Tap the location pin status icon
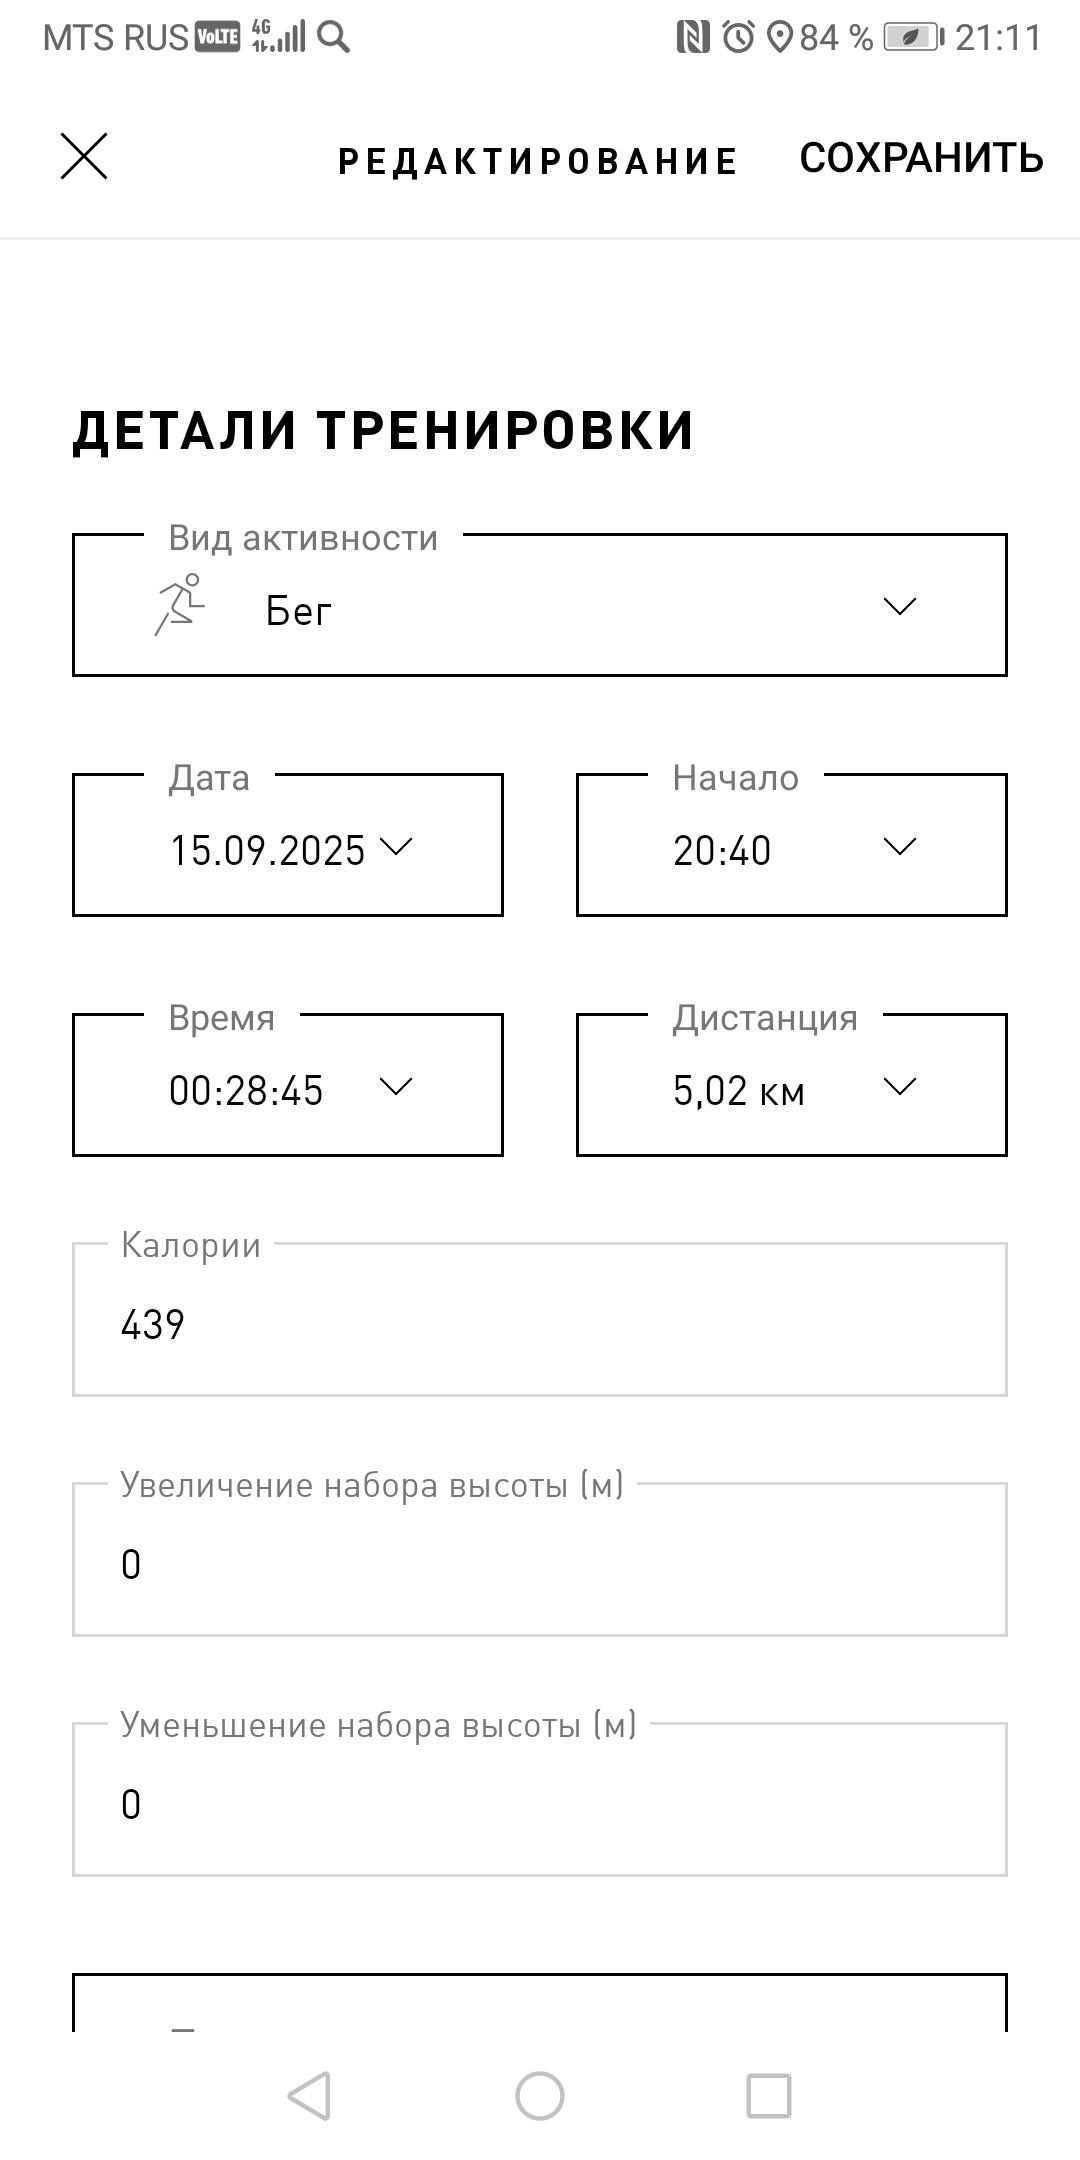 [779, 38]
